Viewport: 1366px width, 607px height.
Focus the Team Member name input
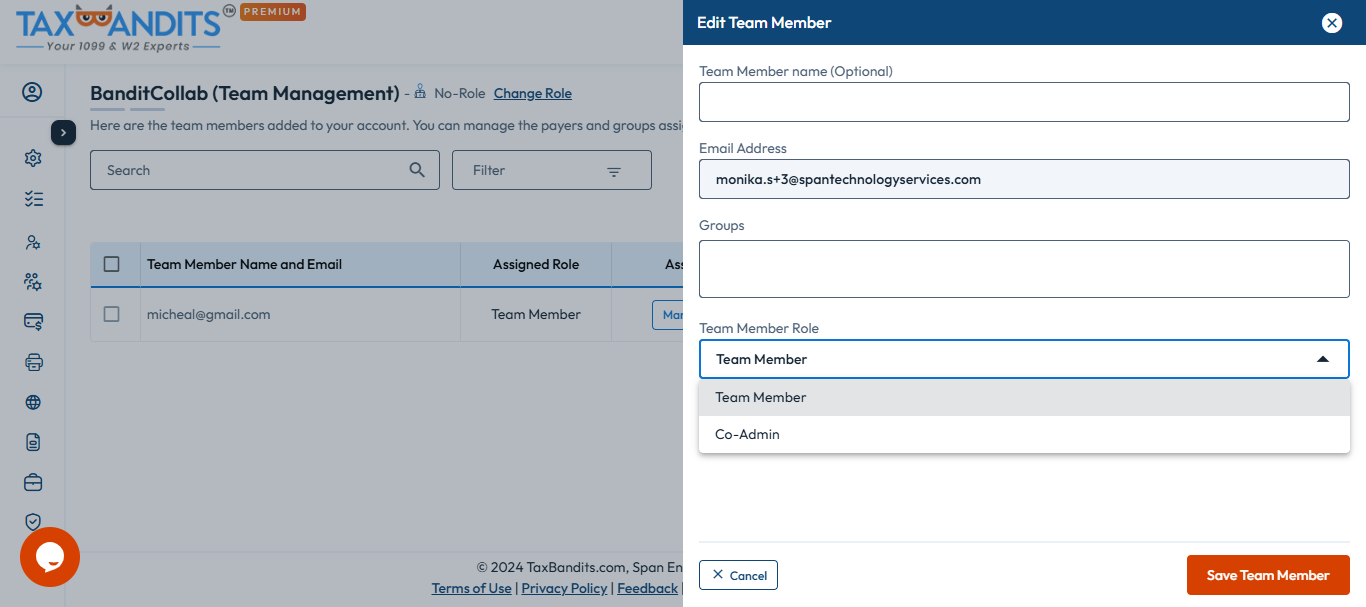[x=1024, y=102]
